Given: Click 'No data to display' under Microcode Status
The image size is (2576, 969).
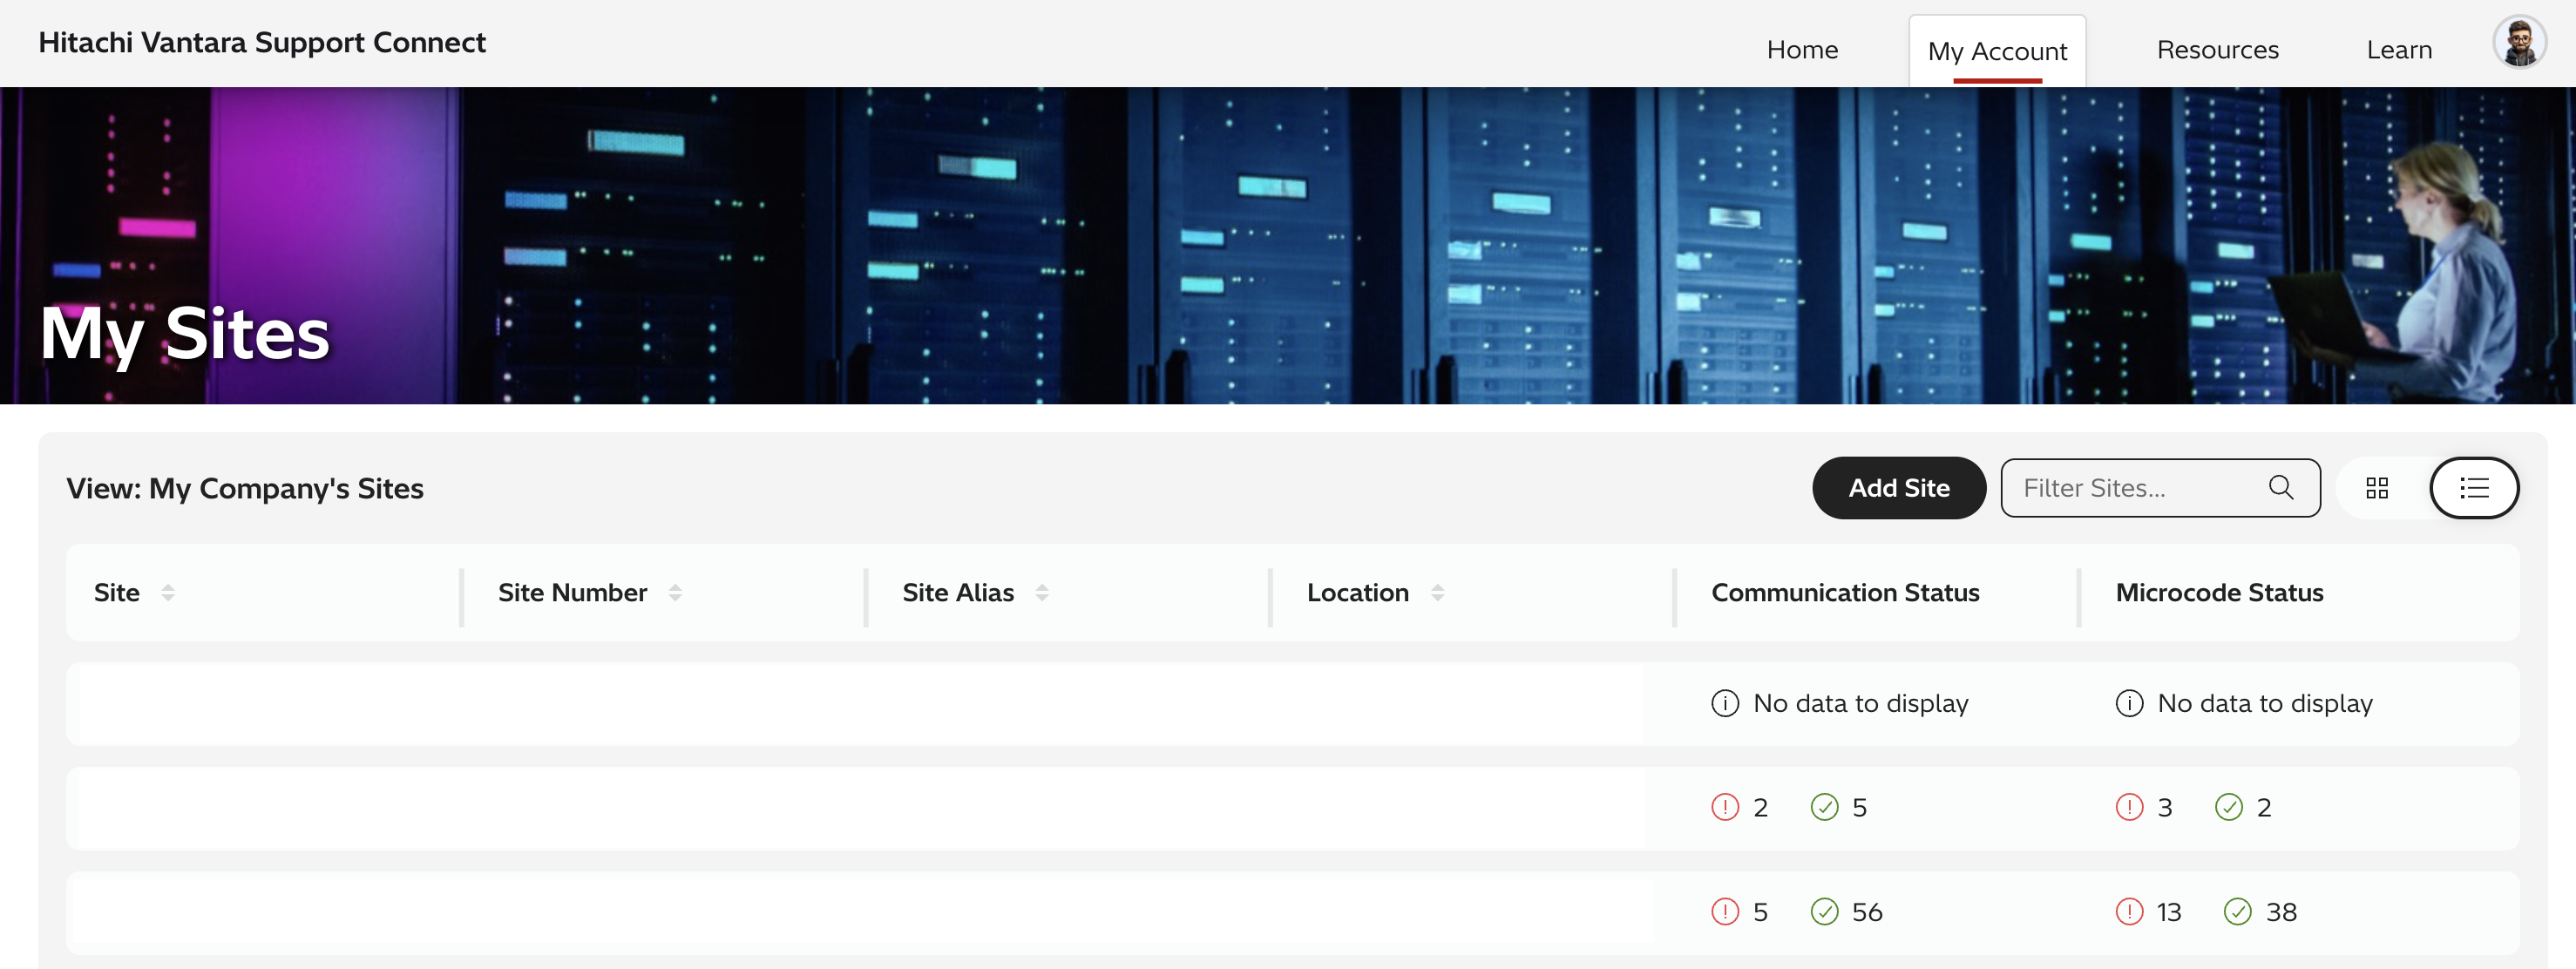Looking at the screenshot, I should click(2264, 704).
